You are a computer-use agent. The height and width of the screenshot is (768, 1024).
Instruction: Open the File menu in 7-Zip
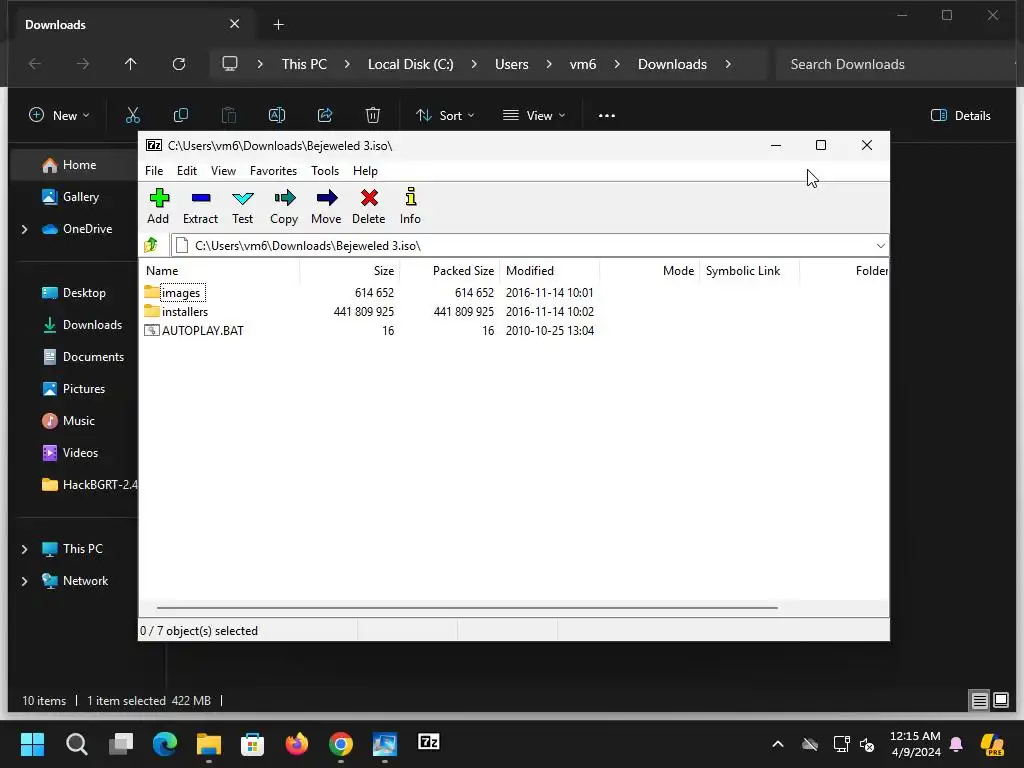pos(154,170)
